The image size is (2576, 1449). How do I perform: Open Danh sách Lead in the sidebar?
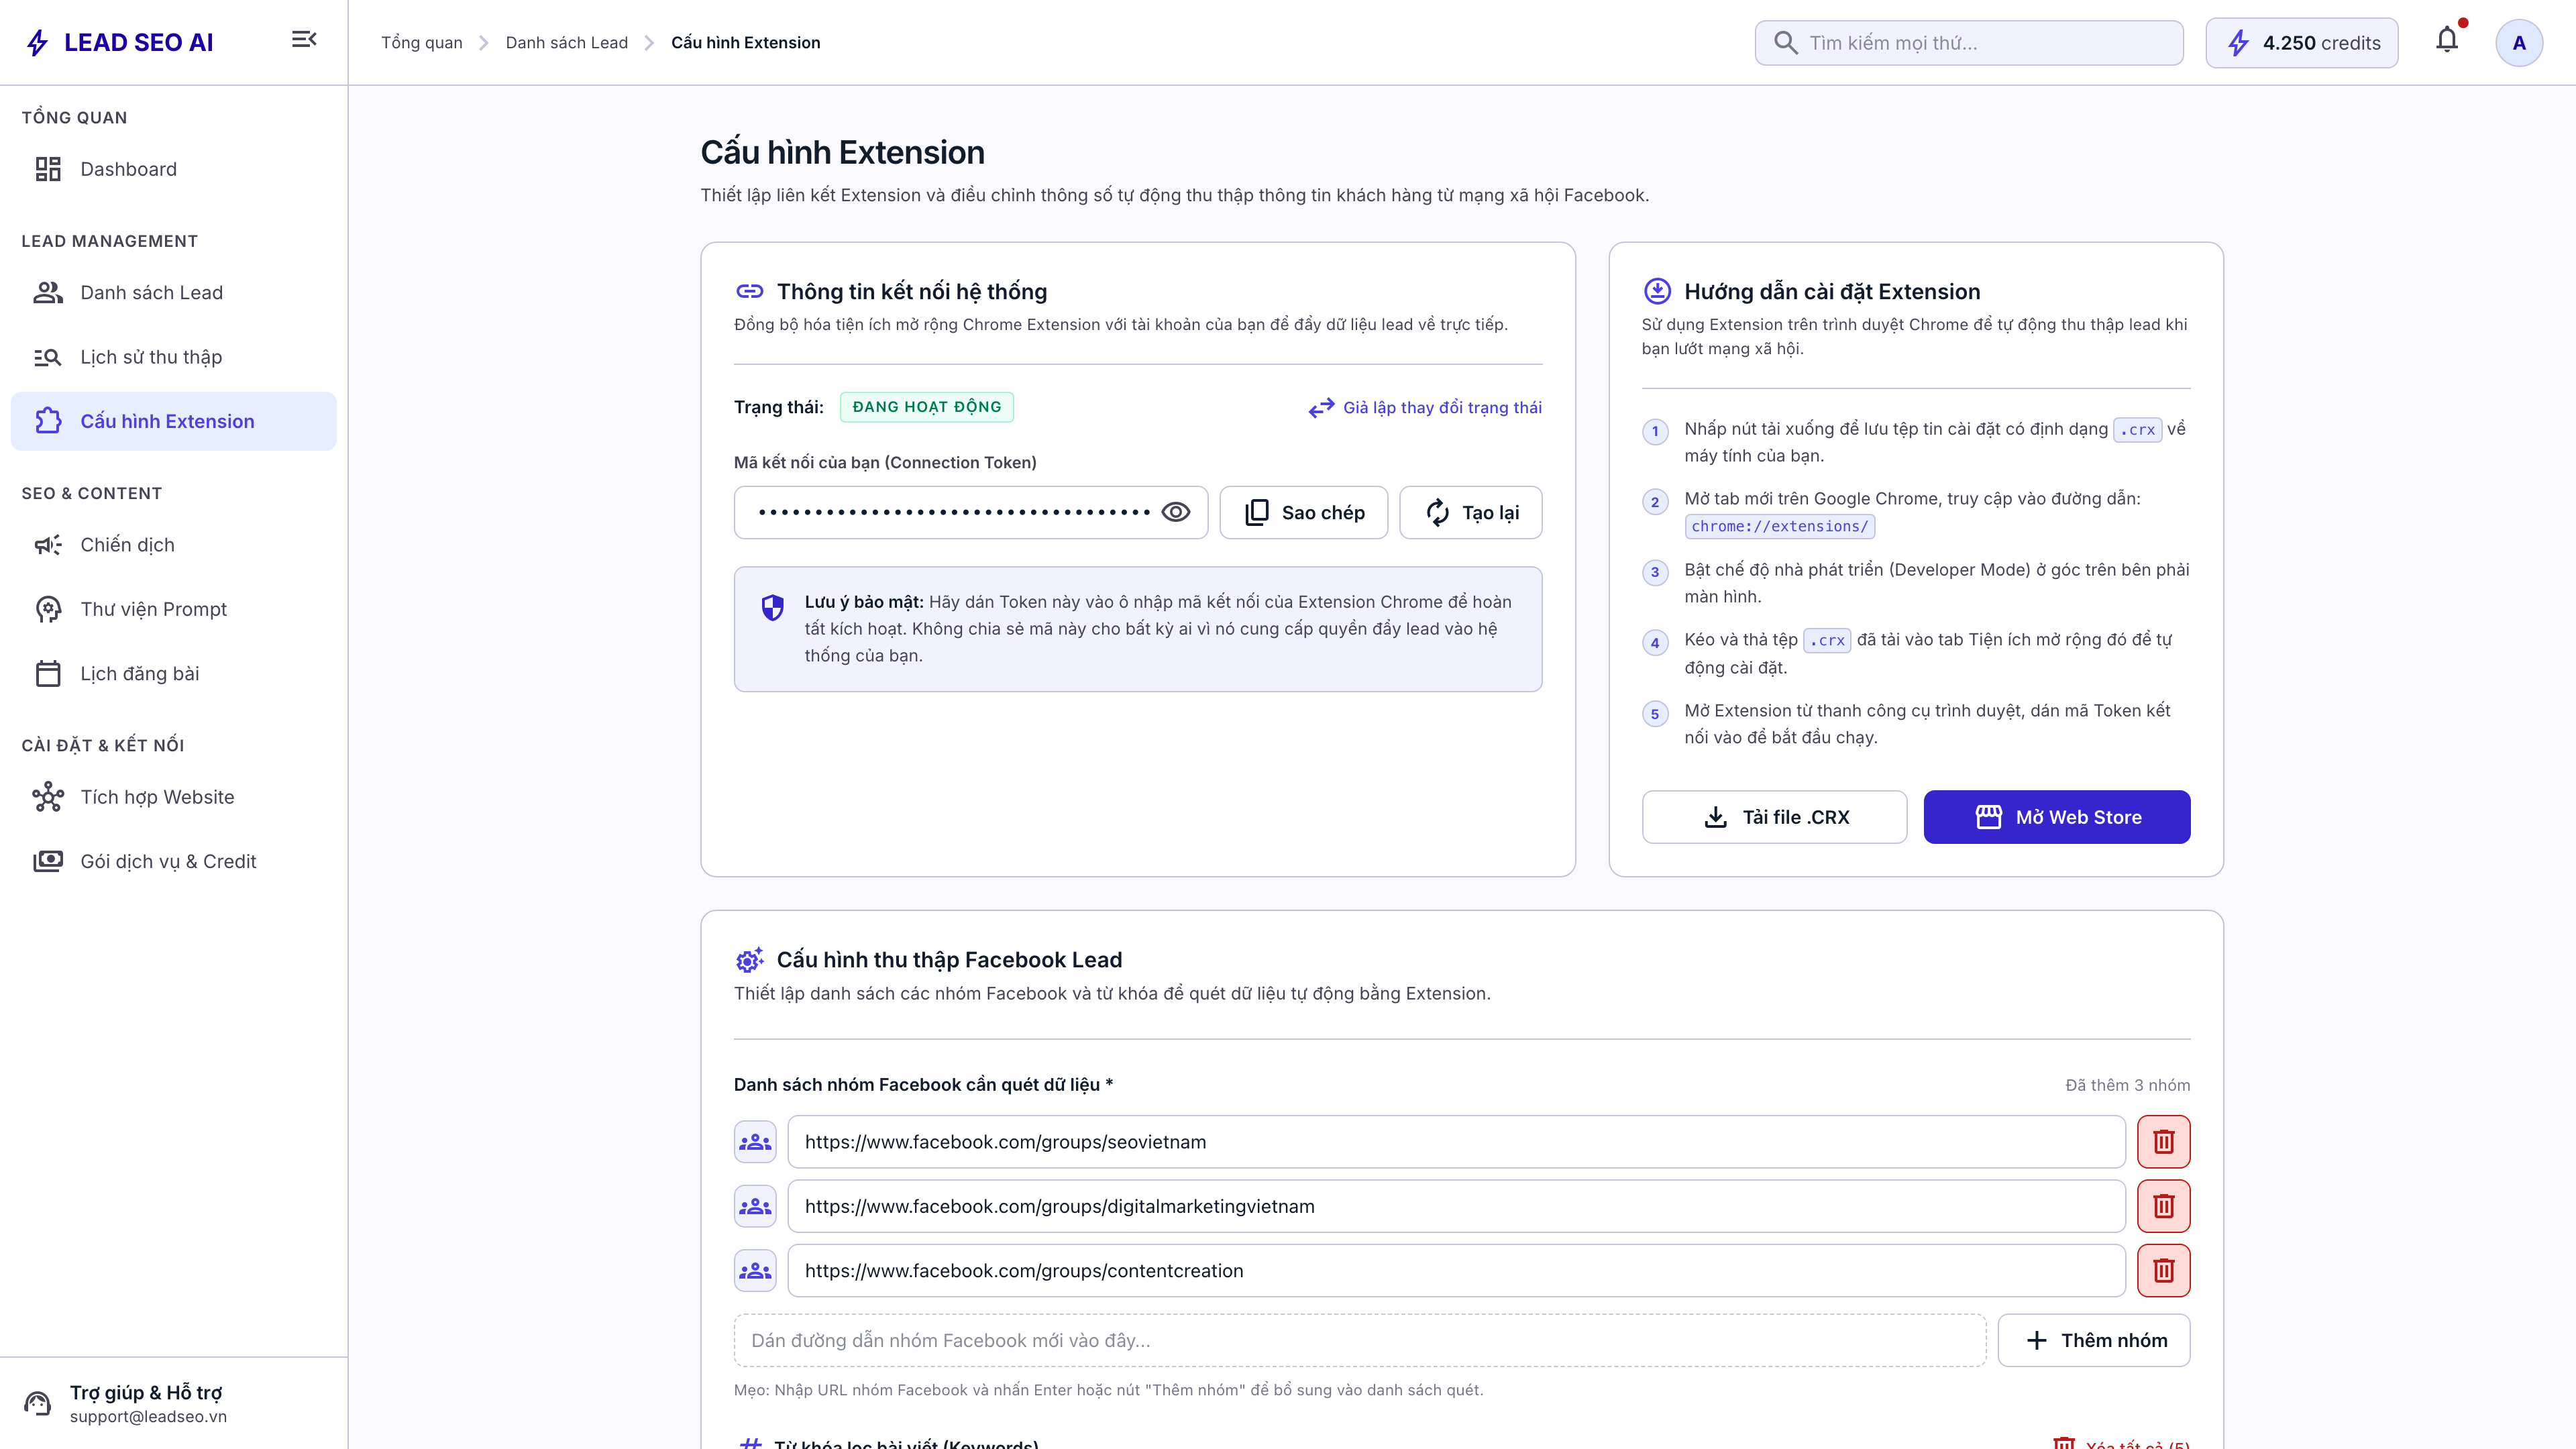173,293
